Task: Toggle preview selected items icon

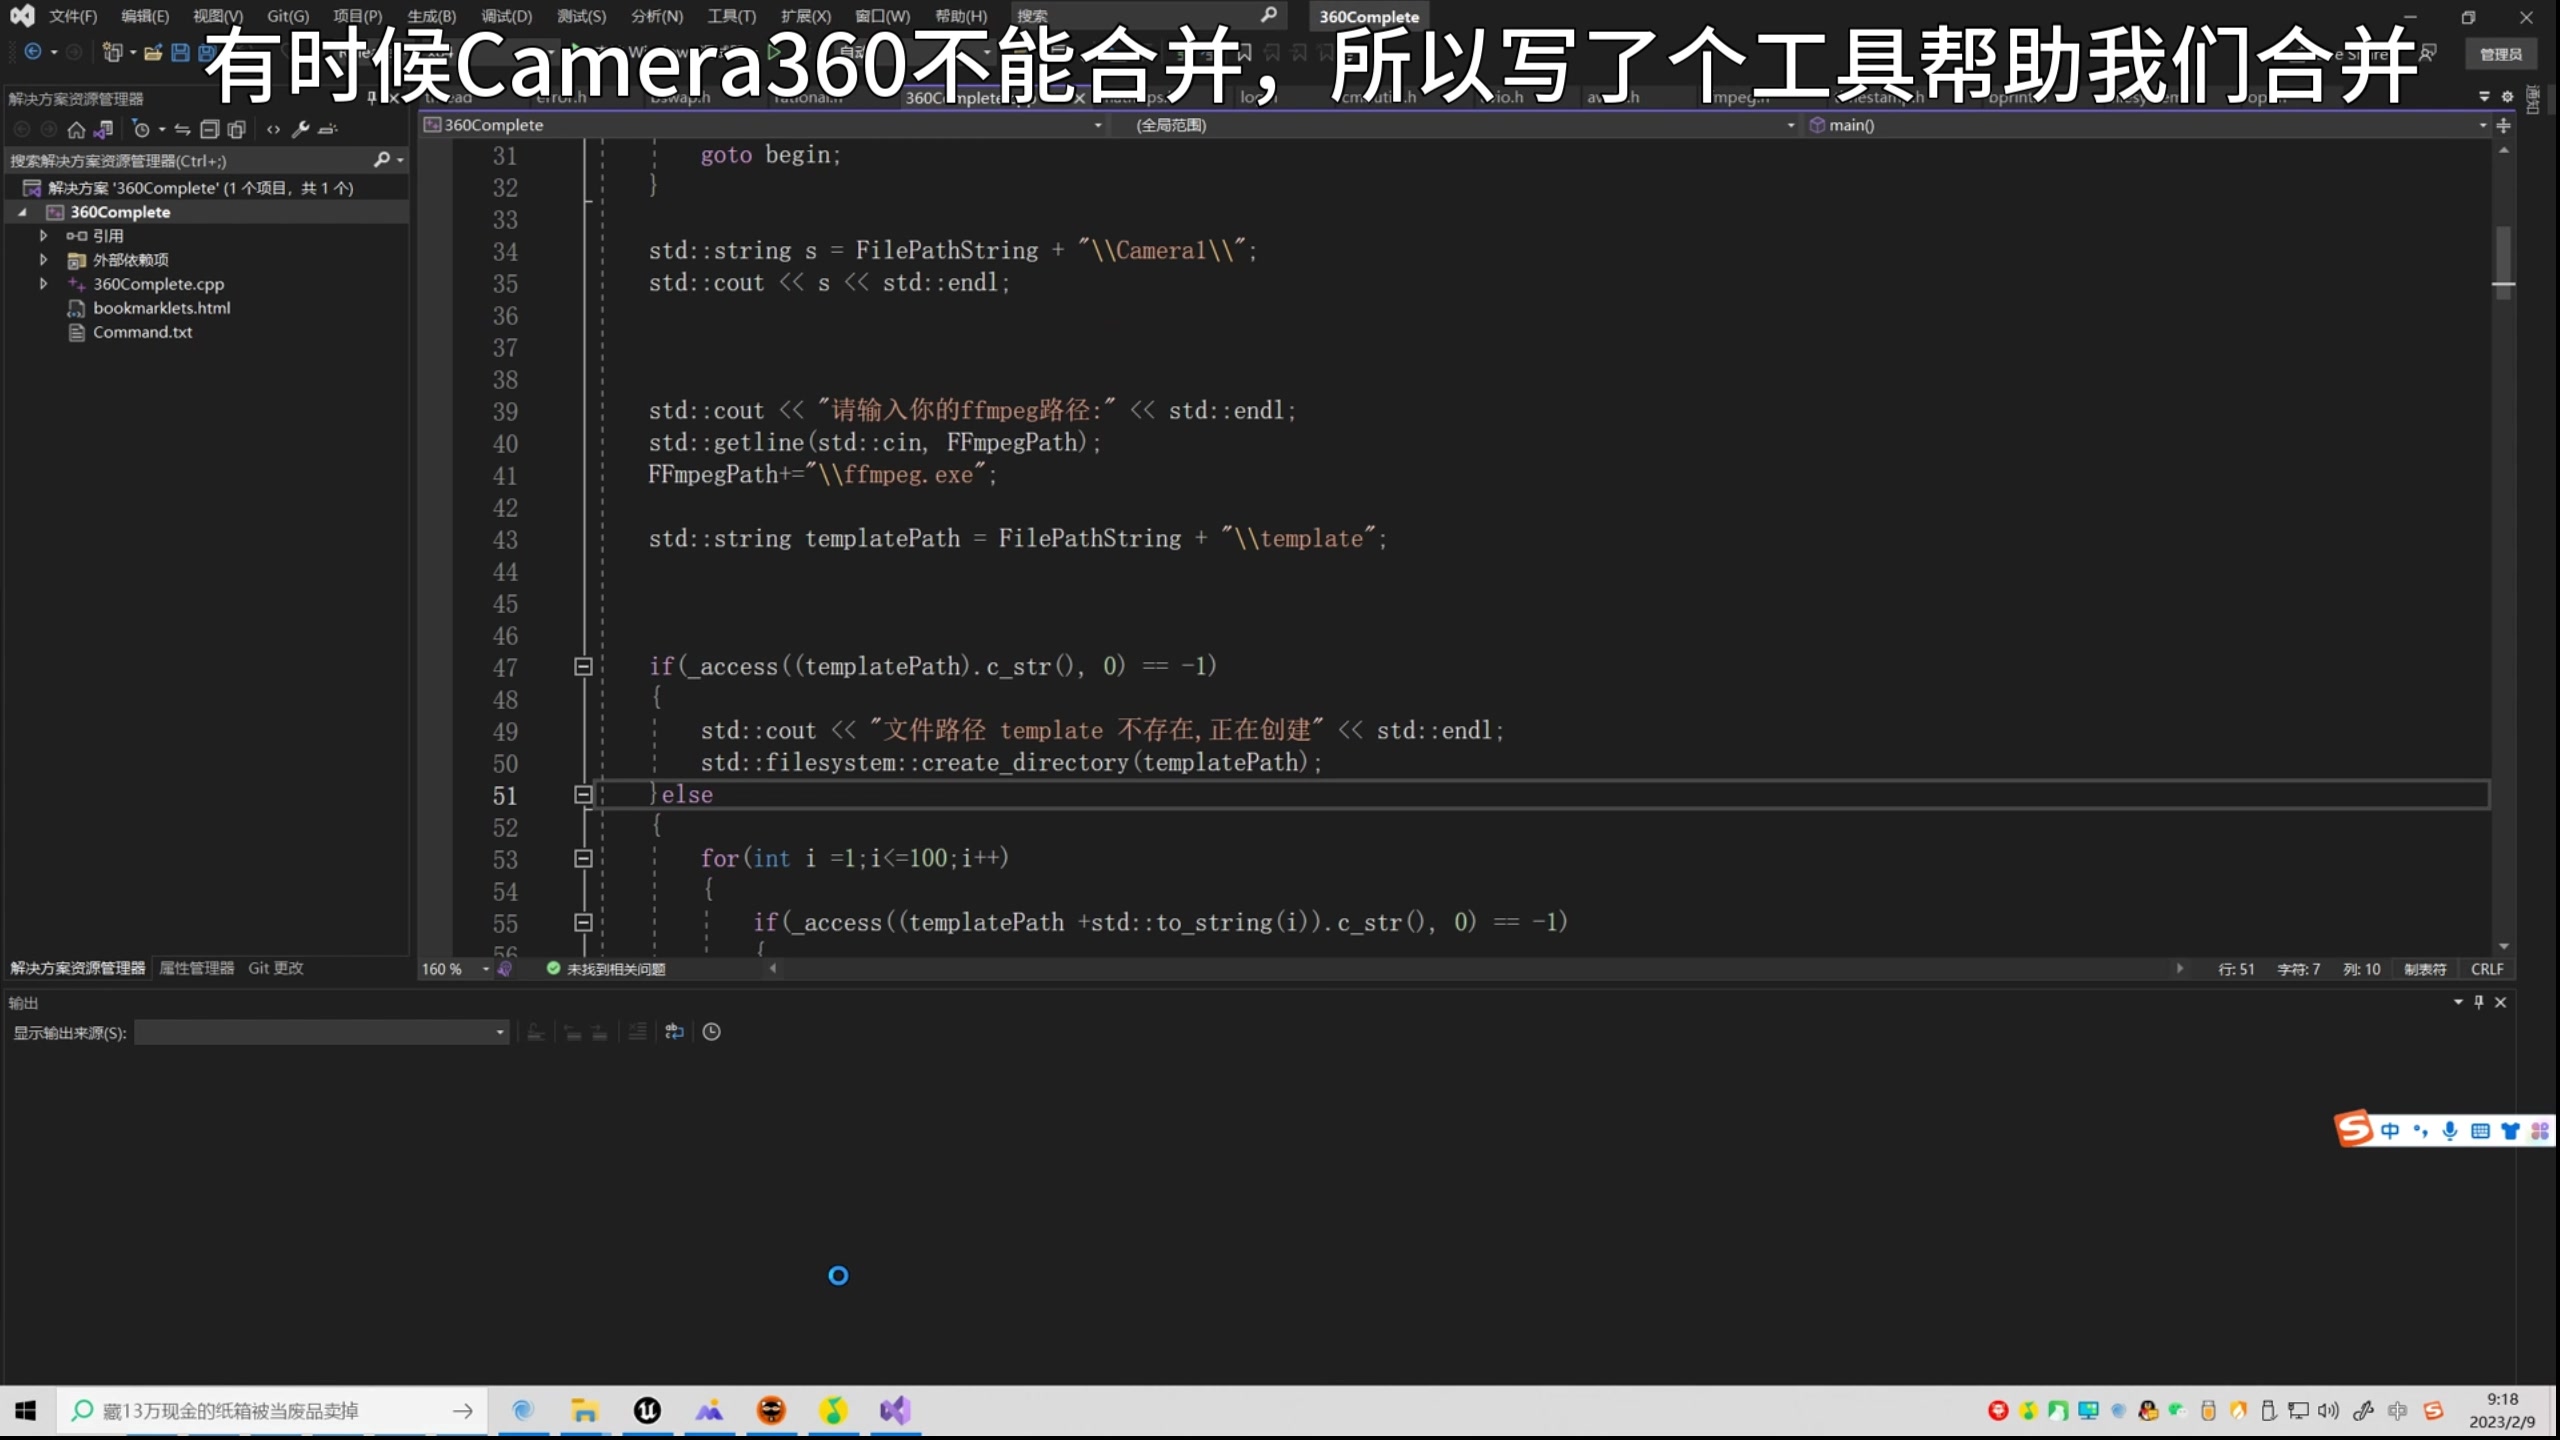Action: pos(328,129)
